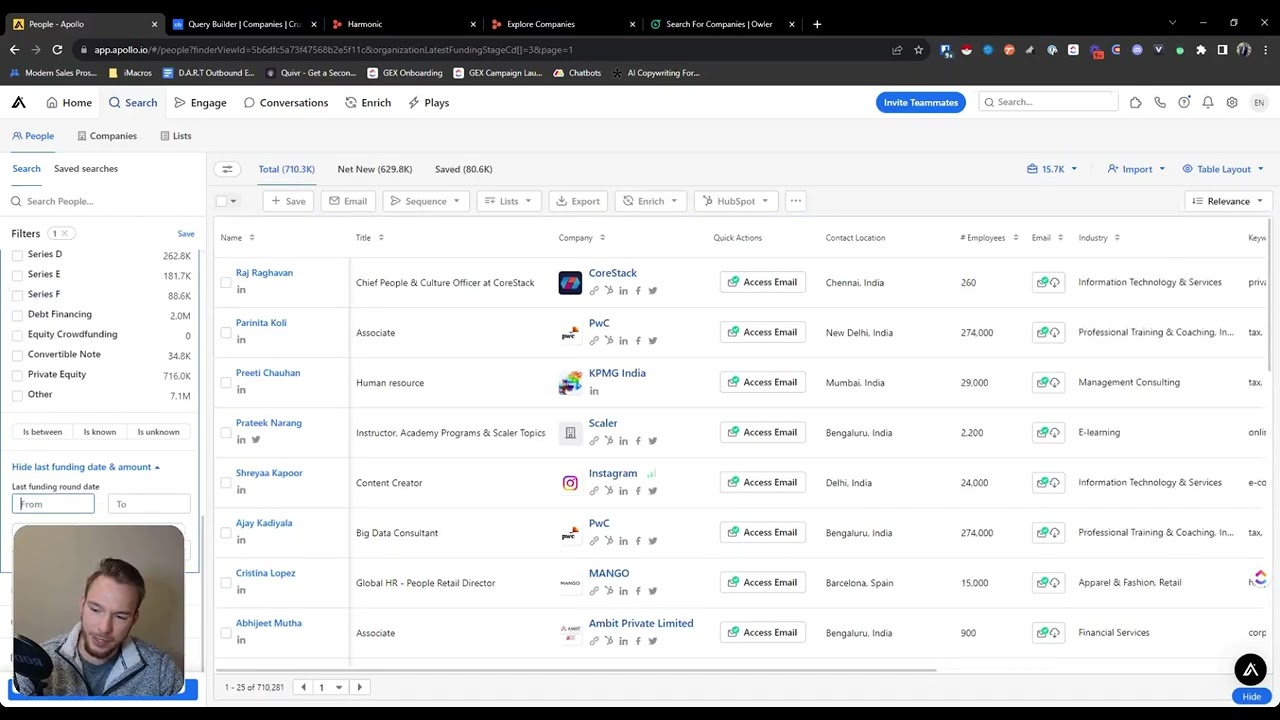The width and height of the screenshot is (1280, 720).
Task: Open the settings gear icon in header
Action: [x=1232, y=102]
